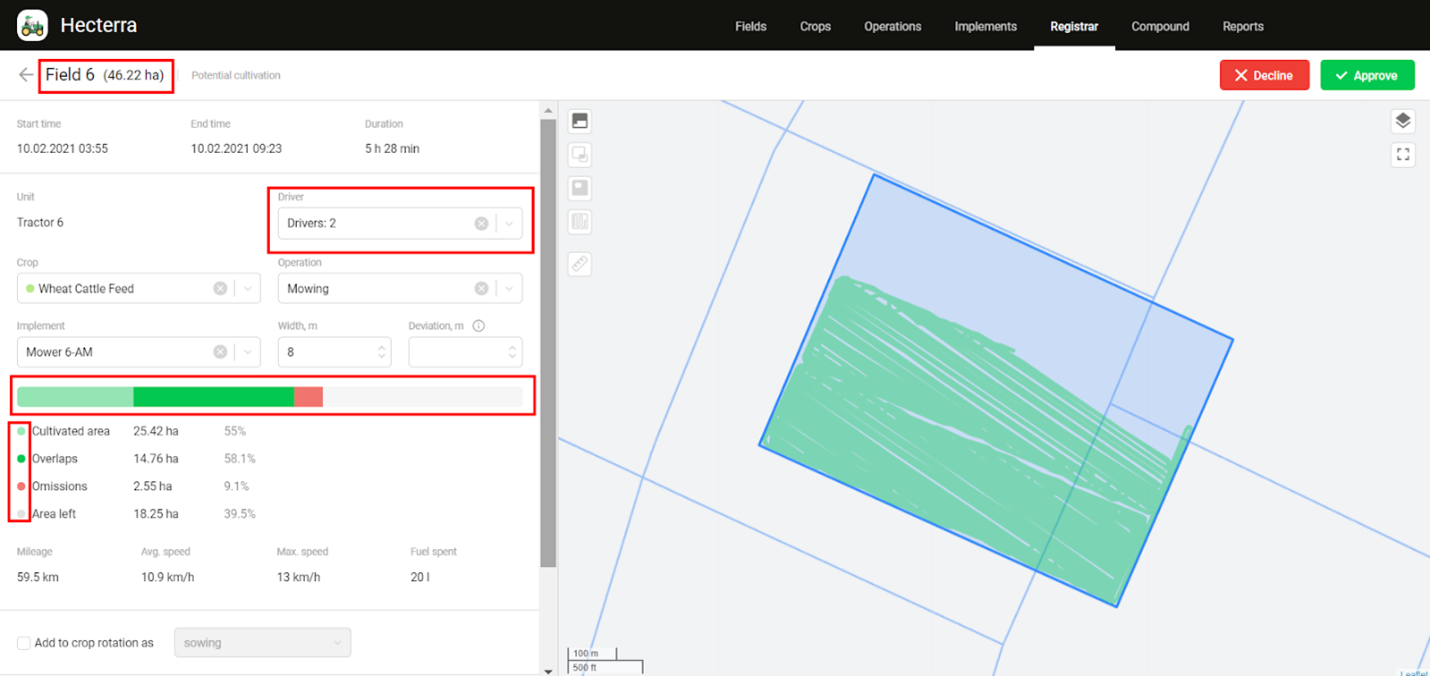Image resolution: width=1430 pixels, height=676 pixels.
Task: Approve the potential cultivation
Action: [x=1366, y=75]
